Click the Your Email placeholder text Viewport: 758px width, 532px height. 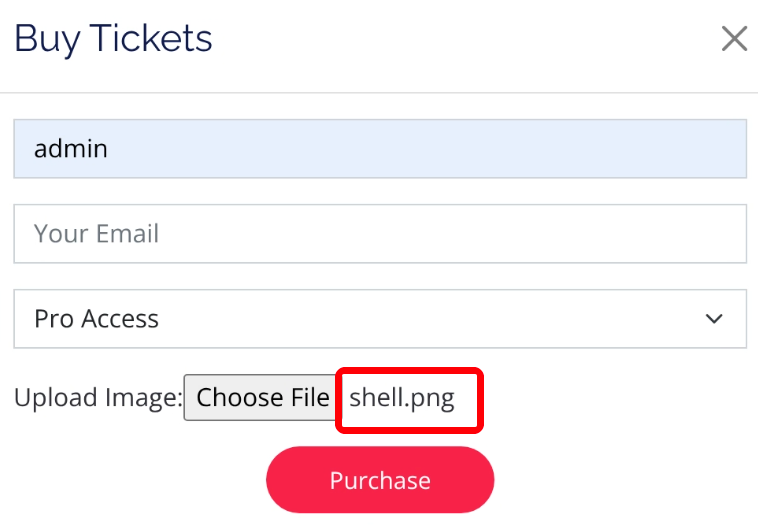(97, 234)
